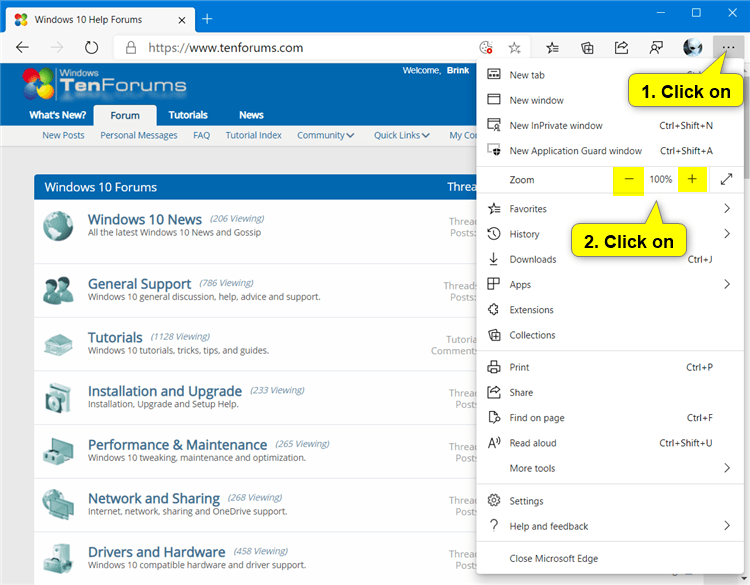
Task: Increase zoom with the plus button
Action: point(692,179)
